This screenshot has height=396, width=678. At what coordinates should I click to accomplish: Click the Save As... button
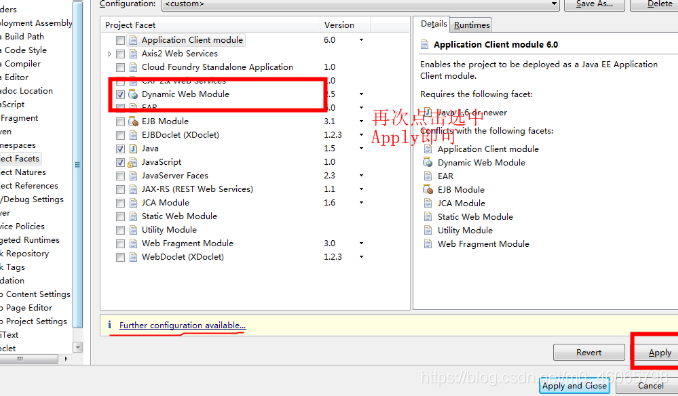point(595,4)
